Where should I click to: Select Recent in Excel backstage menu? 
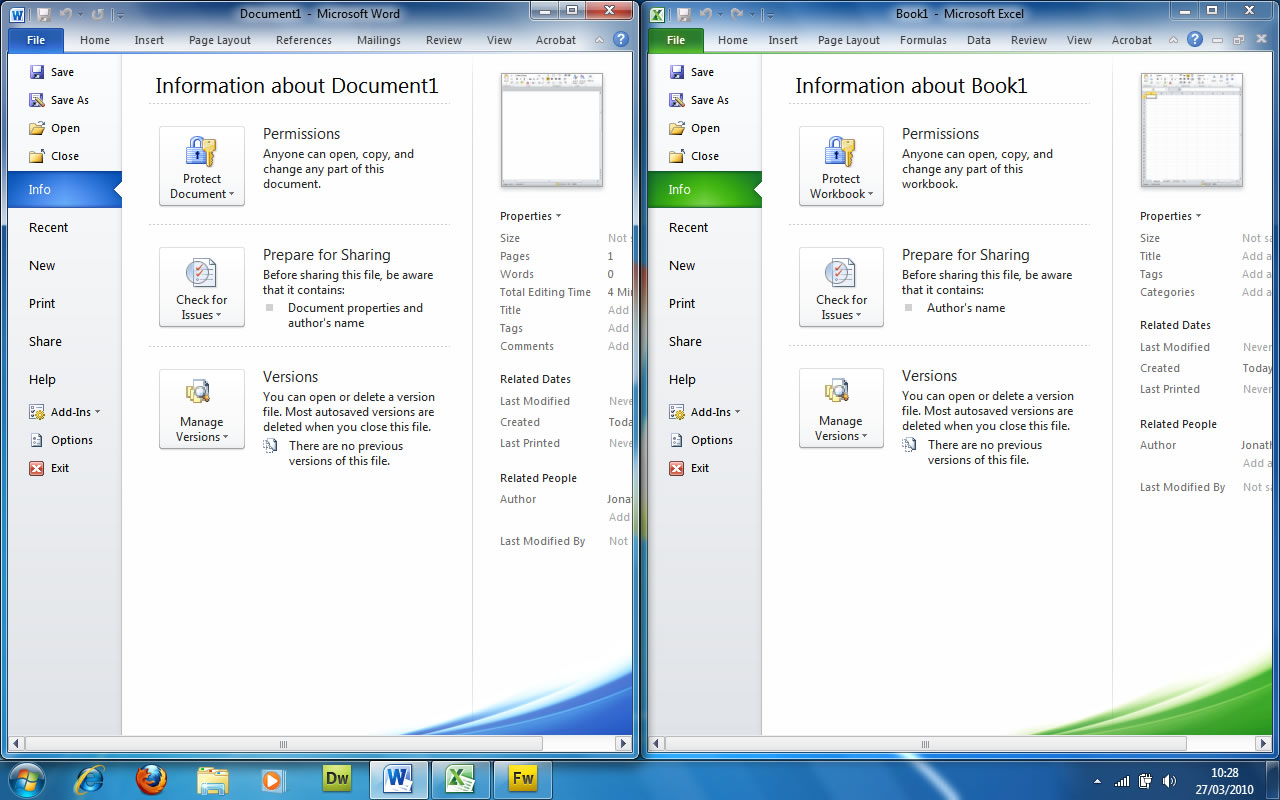click(688, 227)
